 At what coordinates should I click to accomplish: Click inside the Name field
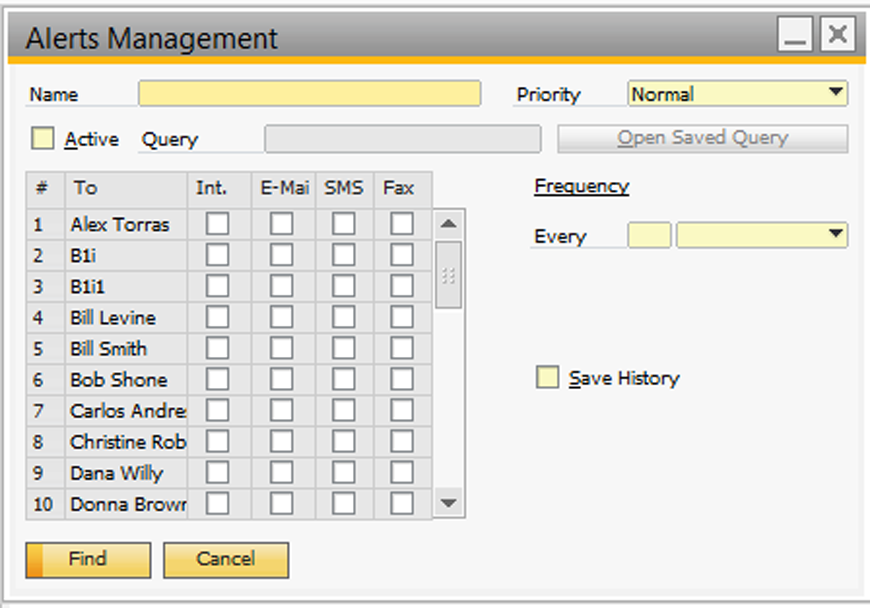[x=308, y=93]
